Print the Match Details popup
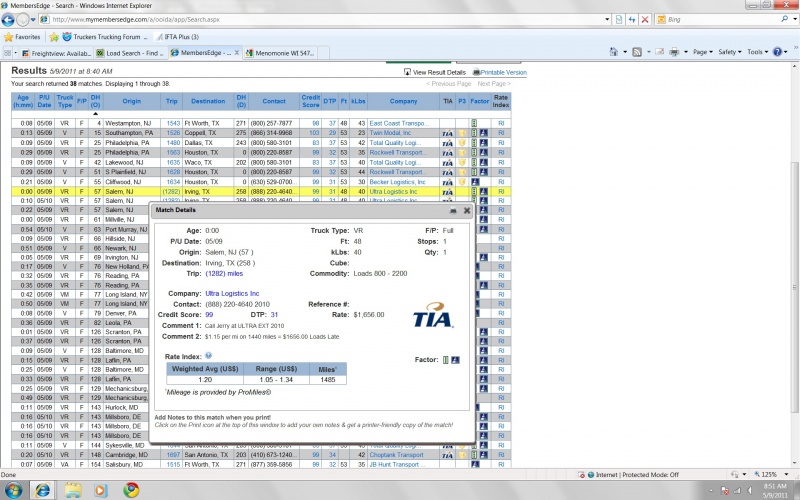The height and width of the screenshot is (500, 800). pos(453,211)
